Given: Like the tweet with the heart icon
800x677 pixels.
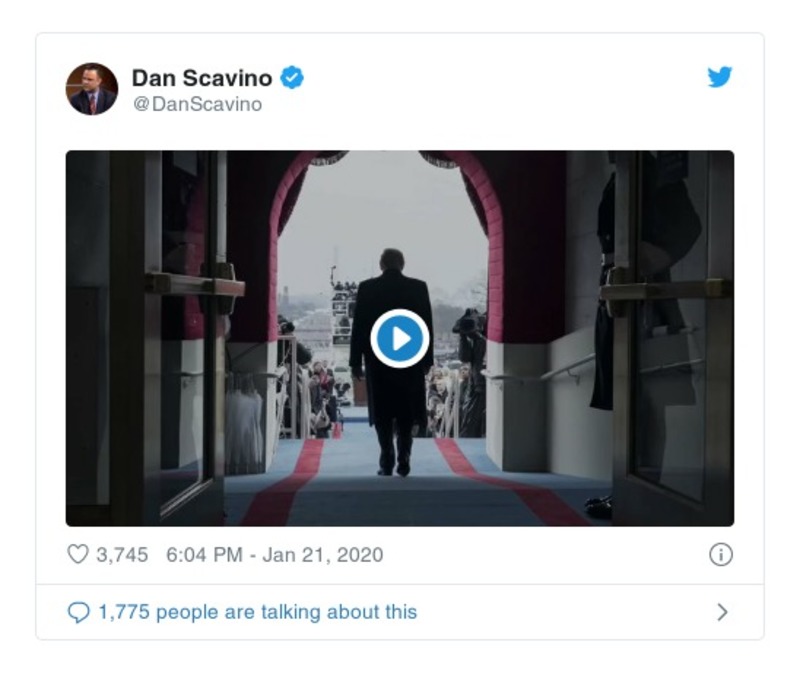Looking at the screenshot, I should click(x=78, y=554).
